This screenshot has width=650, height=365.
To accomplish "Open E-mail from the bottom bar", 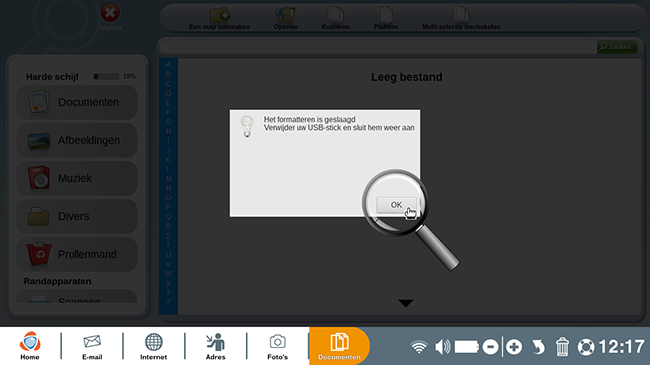I will [92, 346].
